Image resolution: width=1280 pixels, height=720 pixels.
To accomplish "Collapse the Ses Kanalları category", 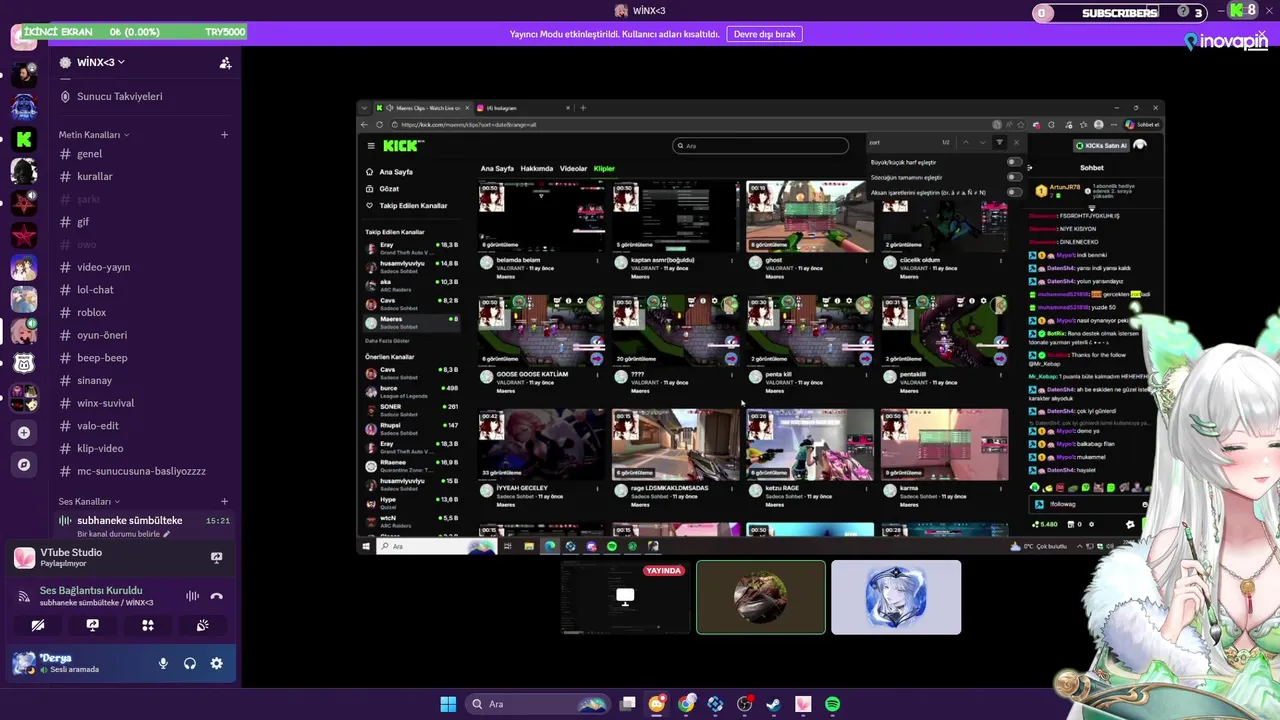I will pos(89,501).
